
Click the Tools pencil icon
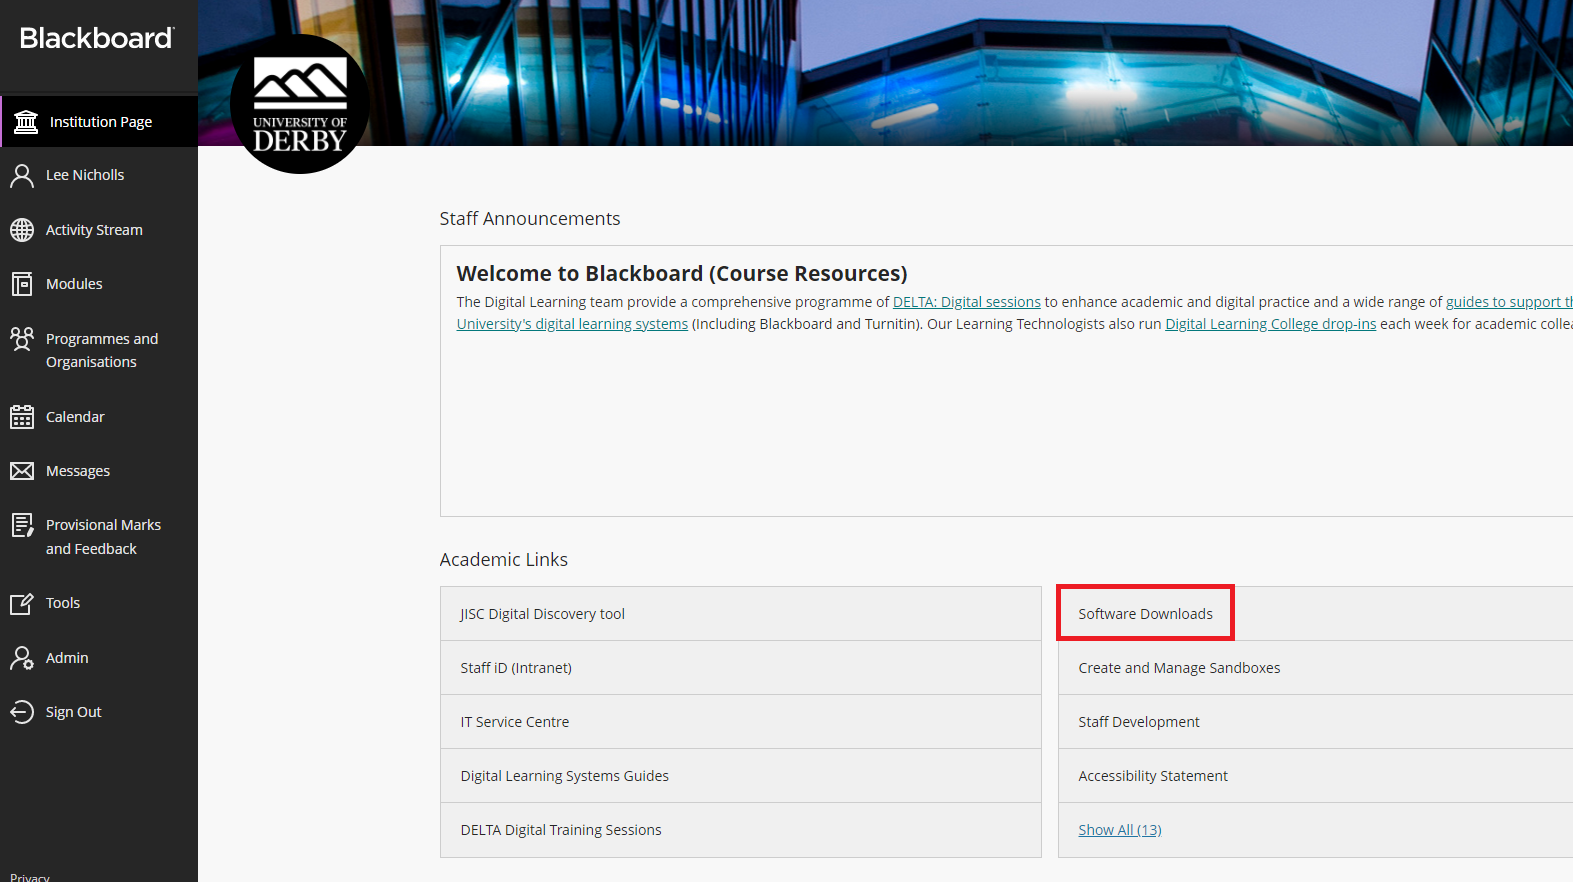(x=22, y=604)
